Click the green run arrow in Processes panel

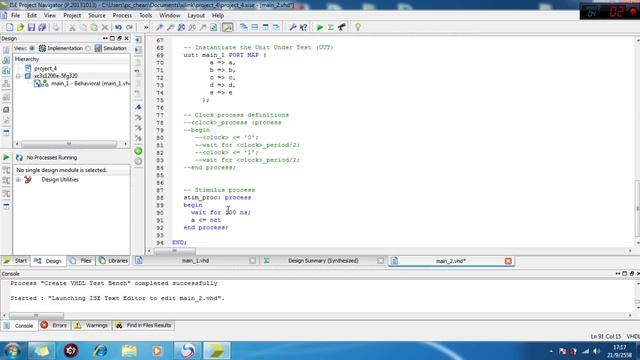[6, 157]
